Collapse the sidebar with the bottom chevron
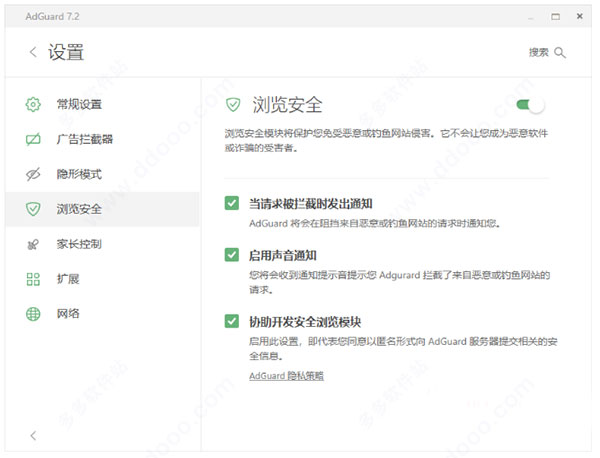Viewport: 600px width, 458px height. tap(33, 435)
